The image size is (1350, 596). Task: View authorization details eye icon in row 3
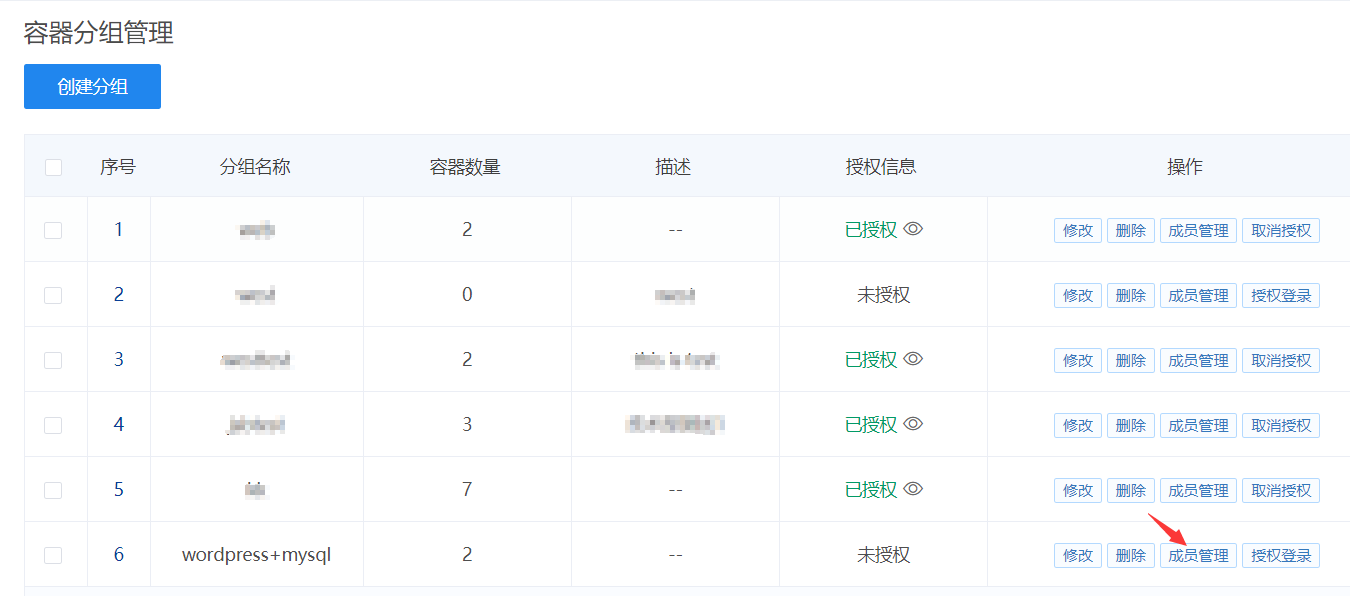[913, 359]
